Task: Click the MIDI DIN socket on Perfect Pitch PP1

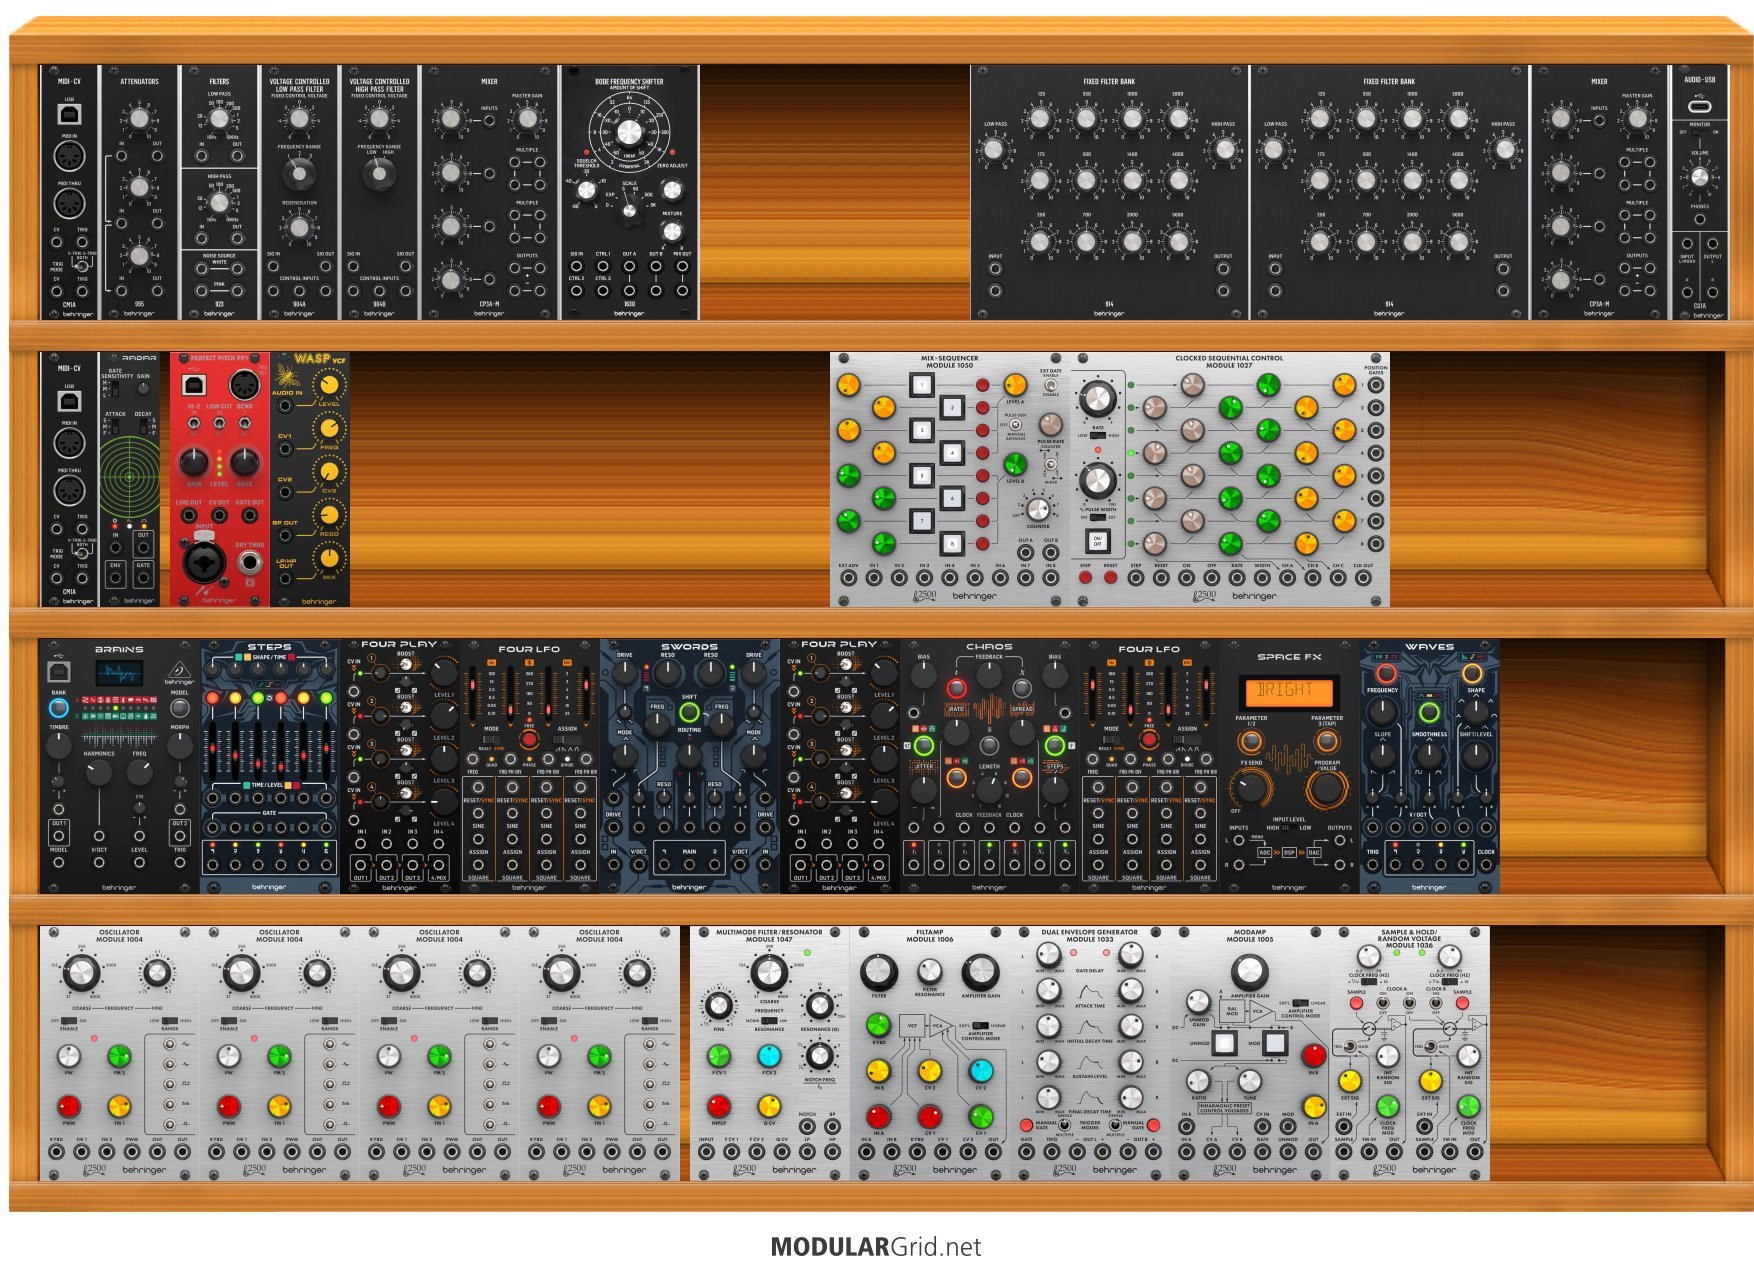Action: tap(245, 385)
